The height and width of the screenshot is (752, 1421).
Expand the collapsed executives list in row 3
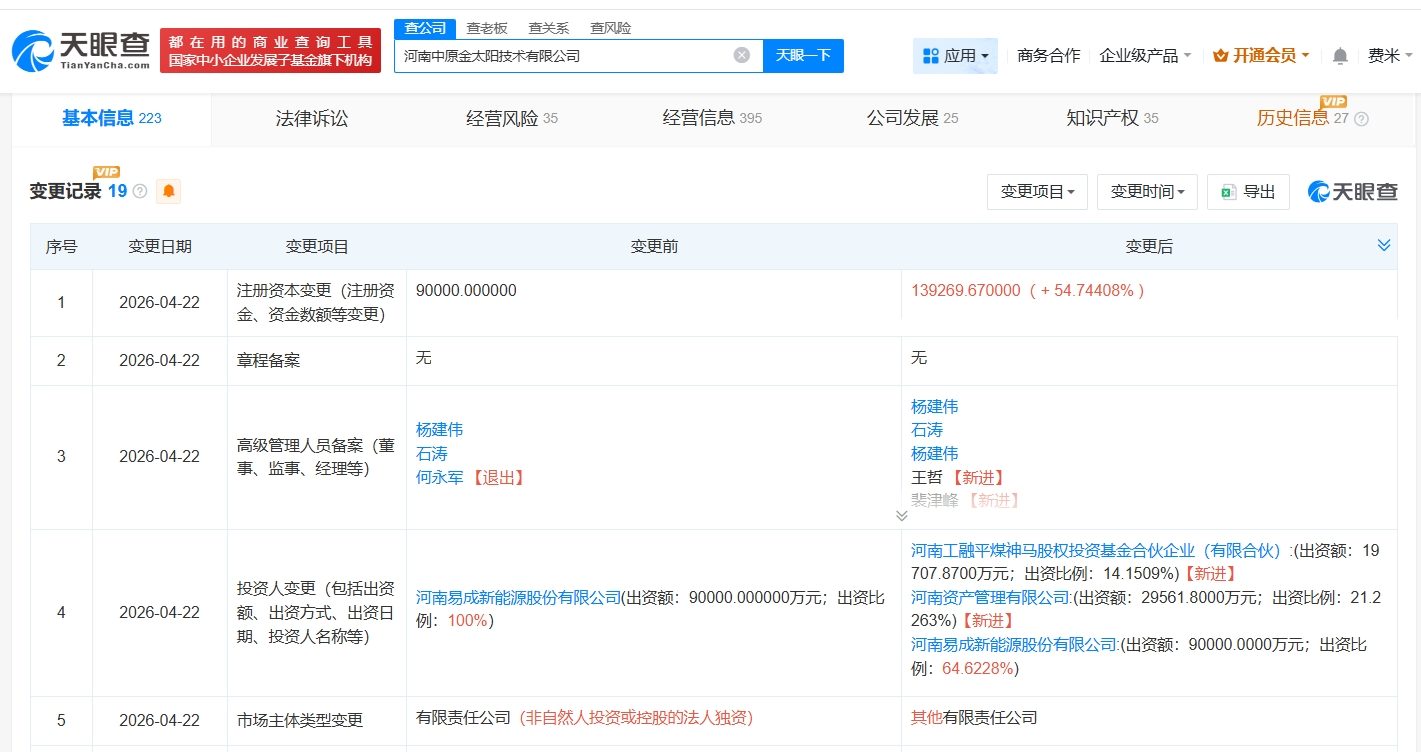point(901,516)
